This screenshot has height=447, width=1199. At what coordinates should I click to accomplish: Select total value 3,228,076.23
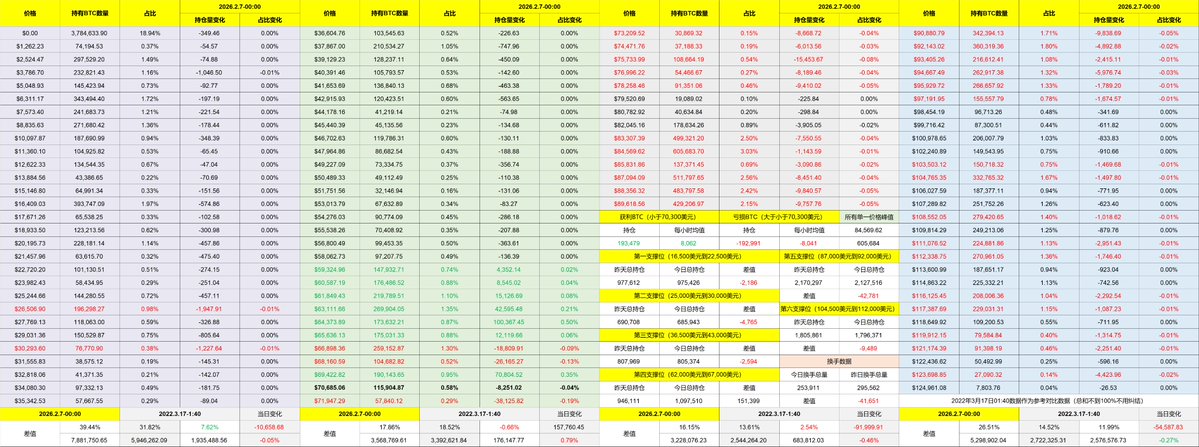point(689,439)
